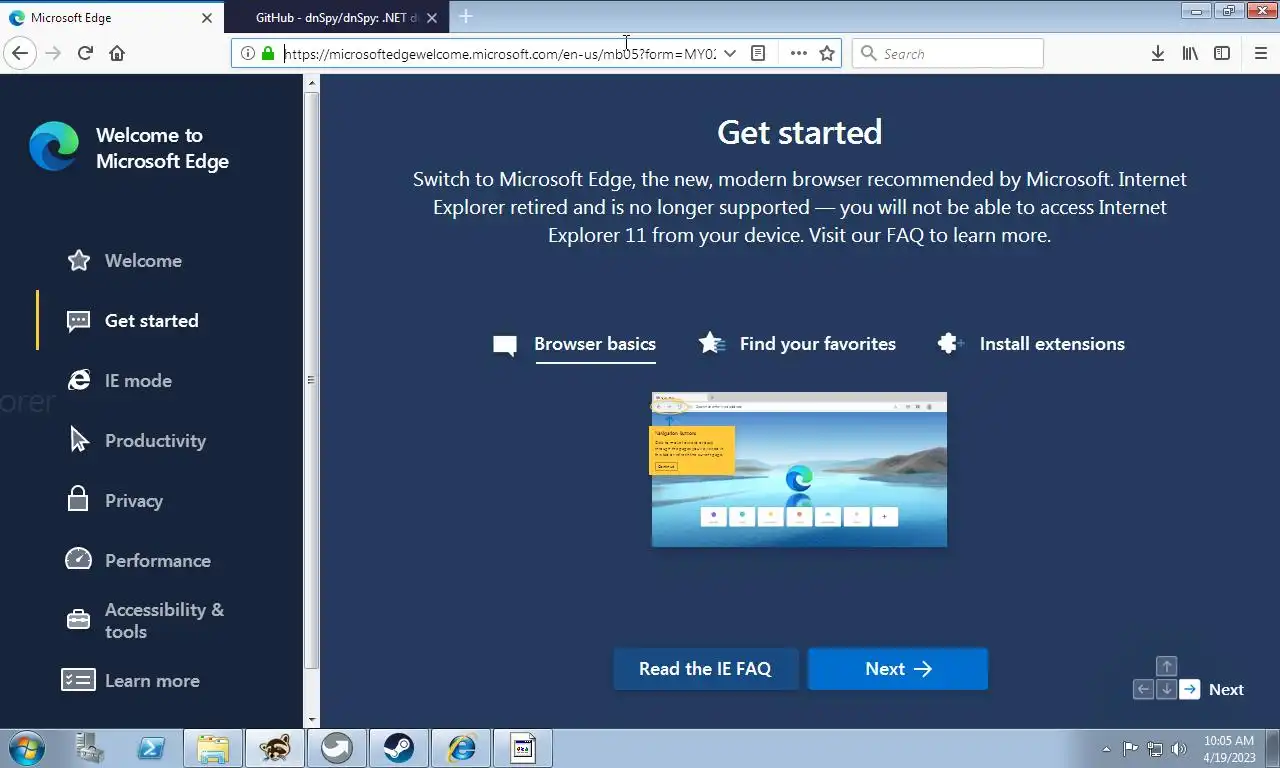Click the Welcome star icon

click(79, 260)
